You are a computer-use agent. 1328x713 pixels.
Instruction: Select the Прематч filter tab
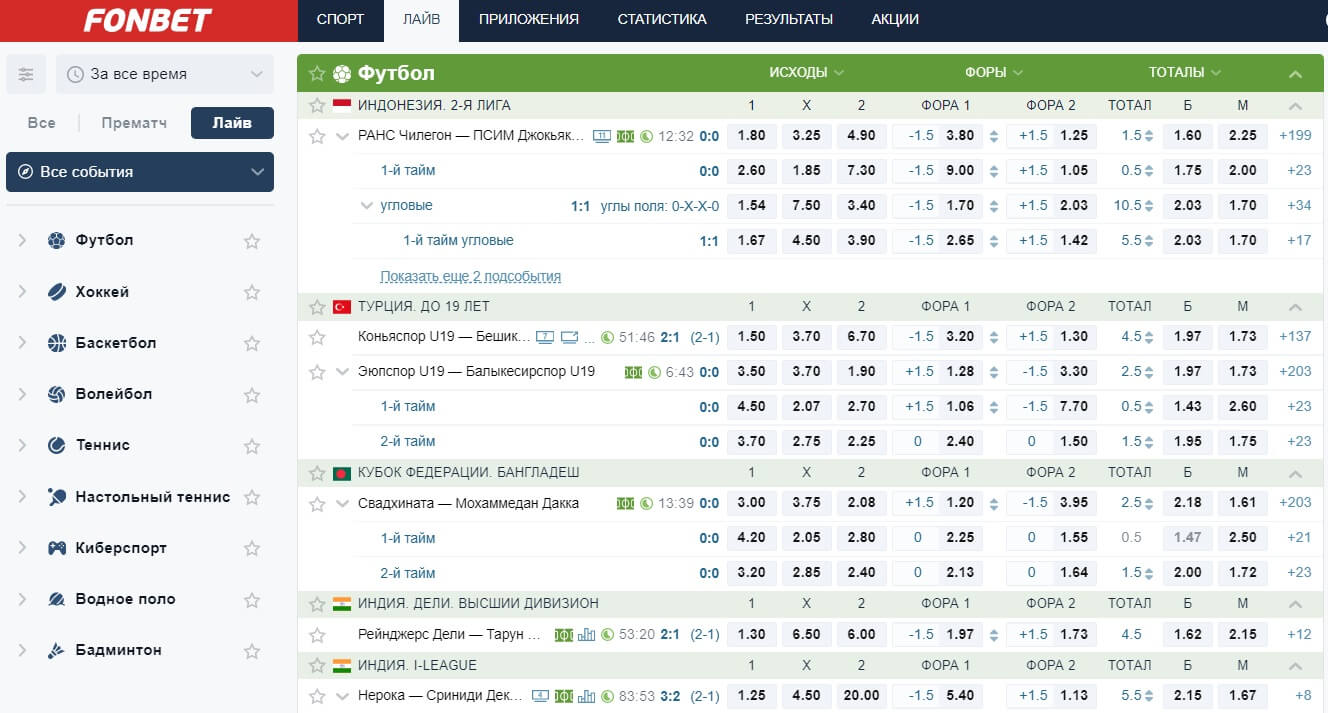[134, 123]
